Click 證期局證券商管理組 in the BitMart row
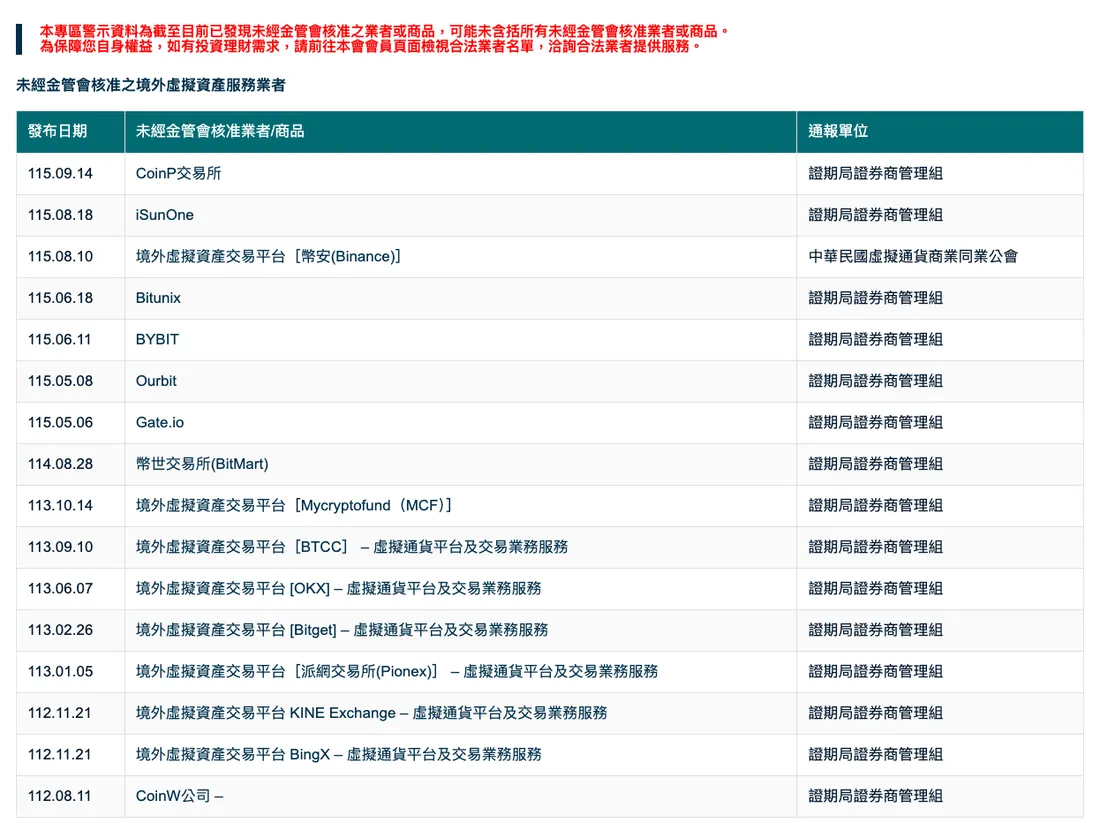1100x823 pixels. pyautogui.click(x=875, y=463)
